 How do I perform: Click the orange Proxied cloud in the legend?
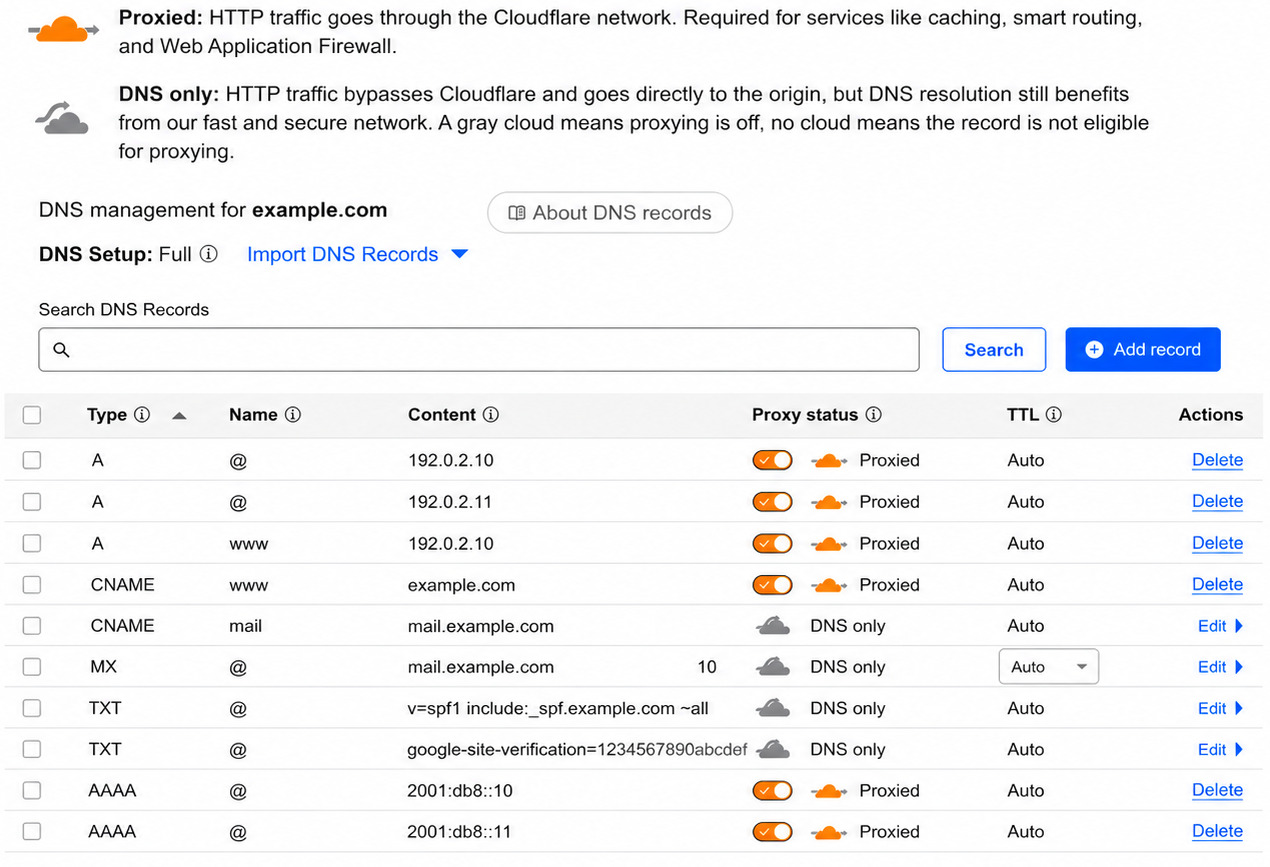click(63, 31)
